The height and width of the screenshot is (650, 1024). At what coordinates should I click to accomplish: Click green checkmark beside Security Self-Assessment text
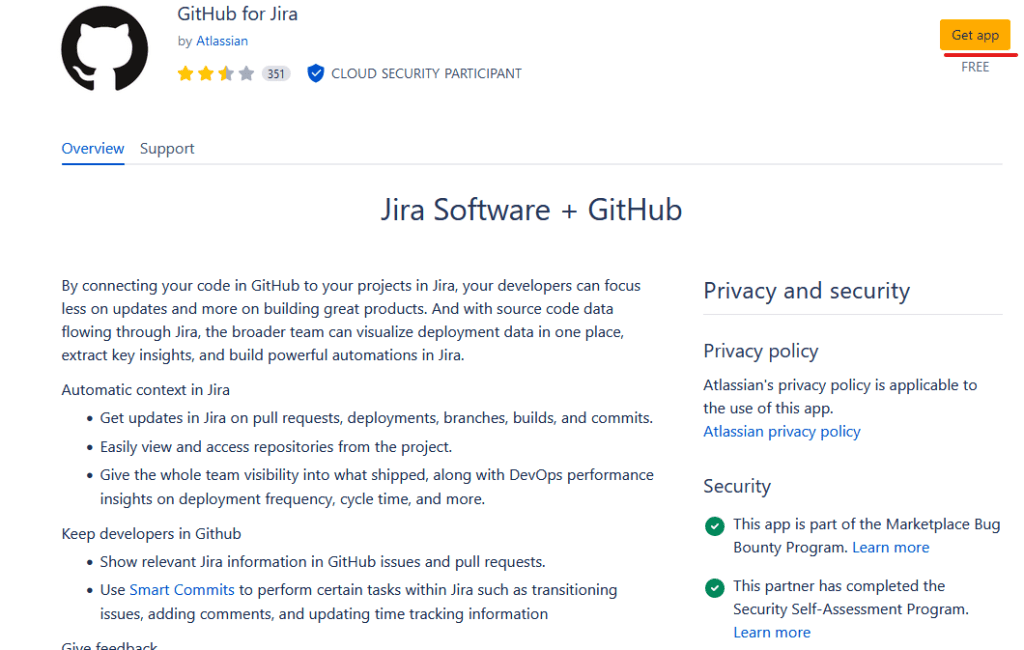(x=714, y=588)
